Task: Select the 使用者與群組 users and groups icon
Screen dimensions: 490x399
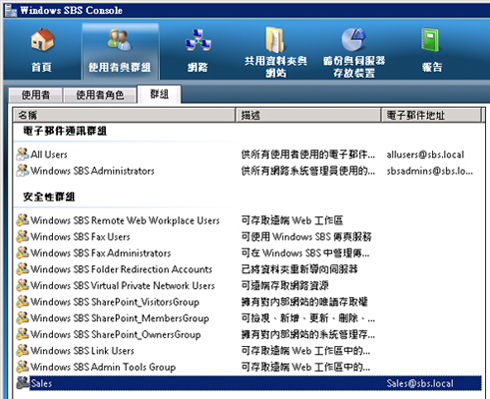Action: click(119, 40)
